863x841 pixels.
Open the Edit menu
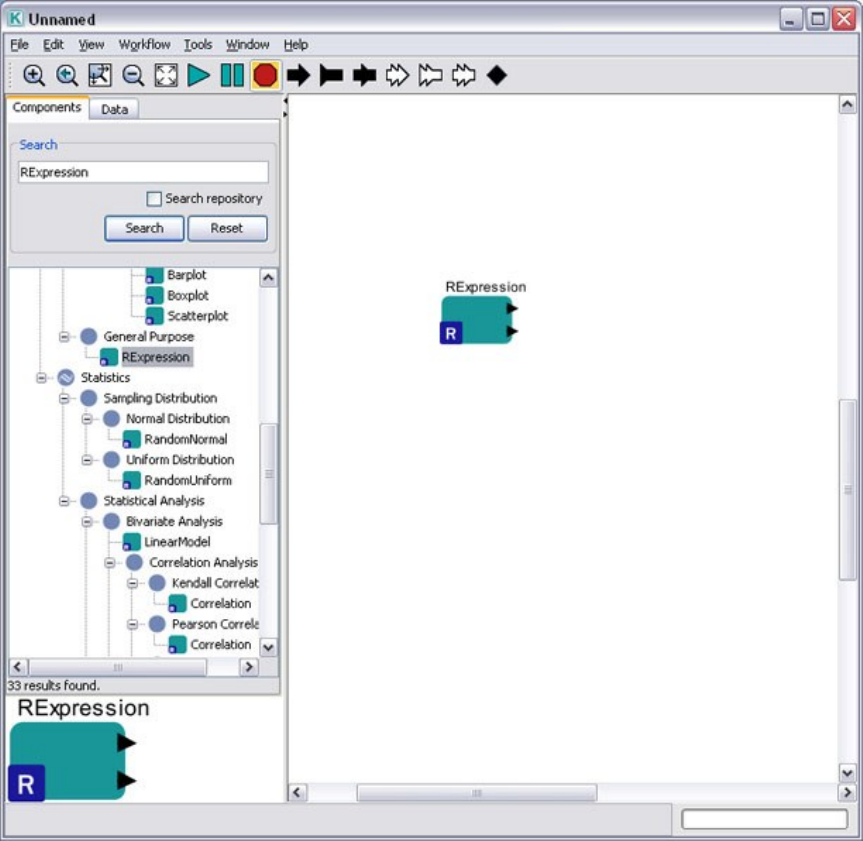point(53,45)
